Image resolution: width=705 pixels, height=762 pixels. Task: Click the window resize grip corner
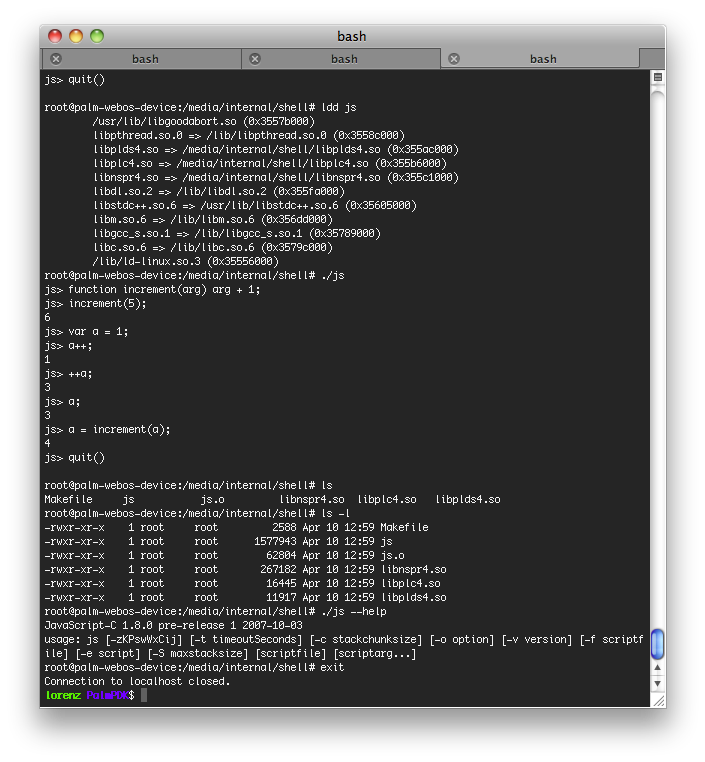658,701
